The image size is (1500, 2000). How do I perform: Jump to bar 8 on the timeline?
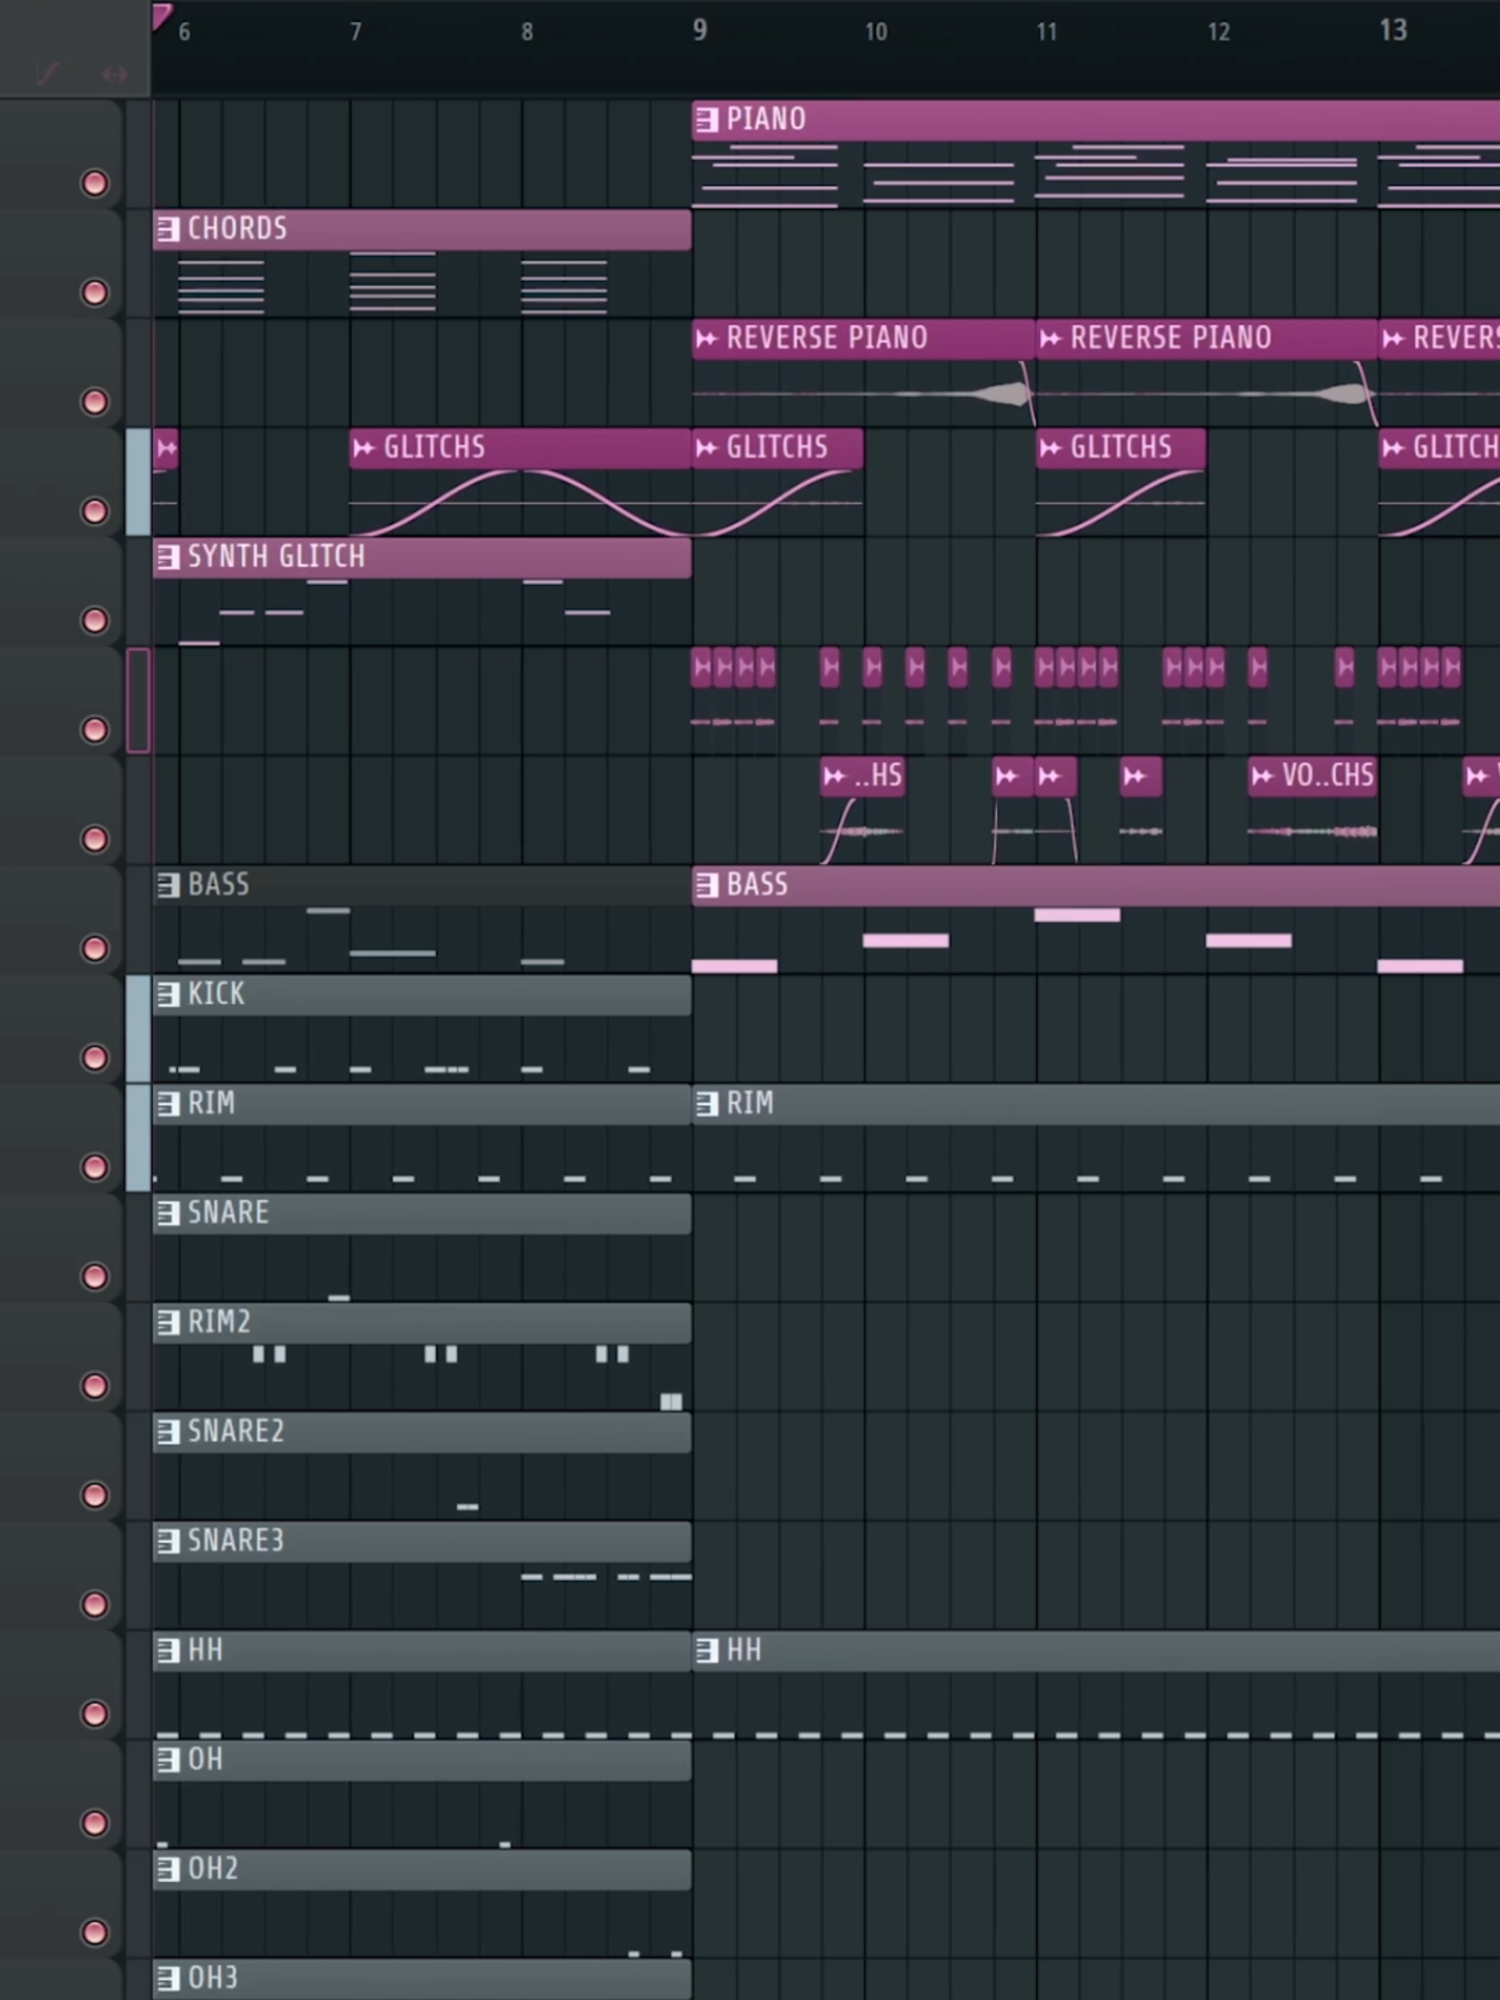click(x=527, y=32)
